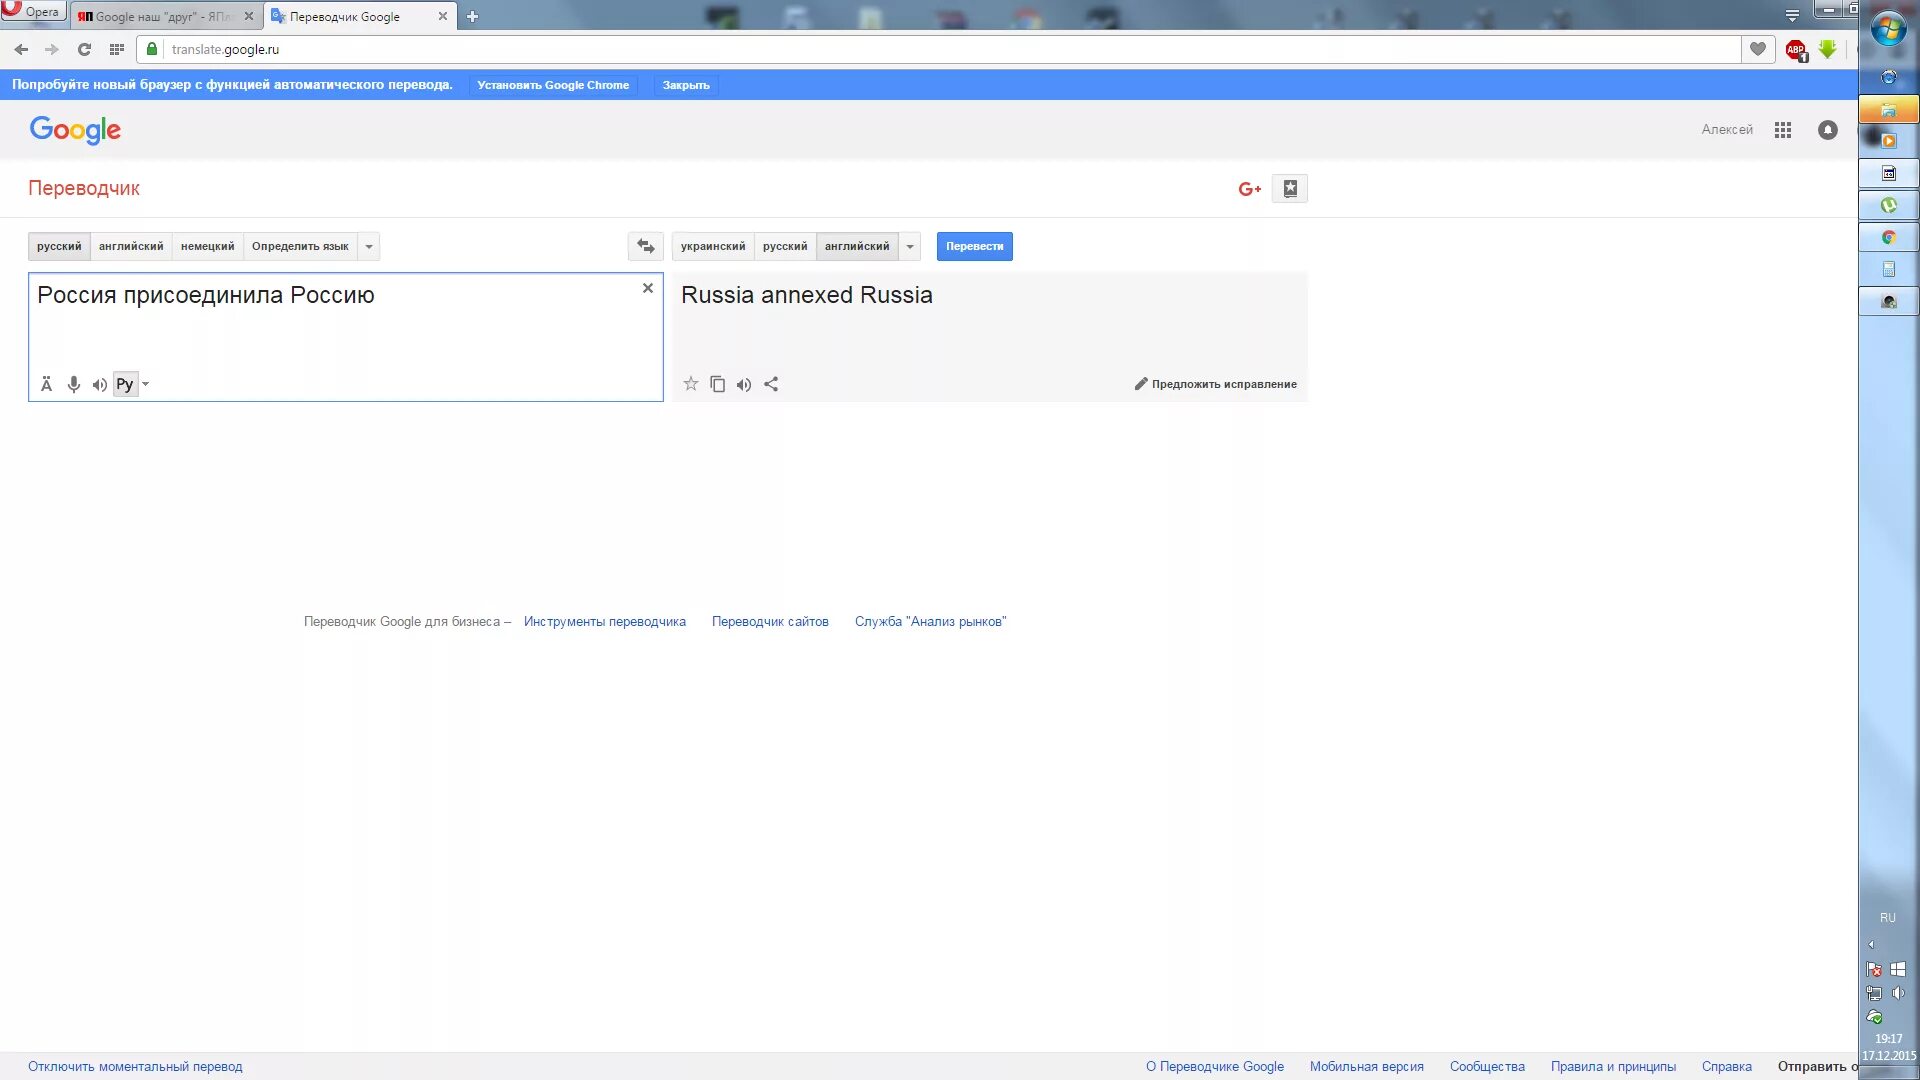Click 'Мобильная версия' footer link
The image size is (1920, 1080).
point(1367,1067)
